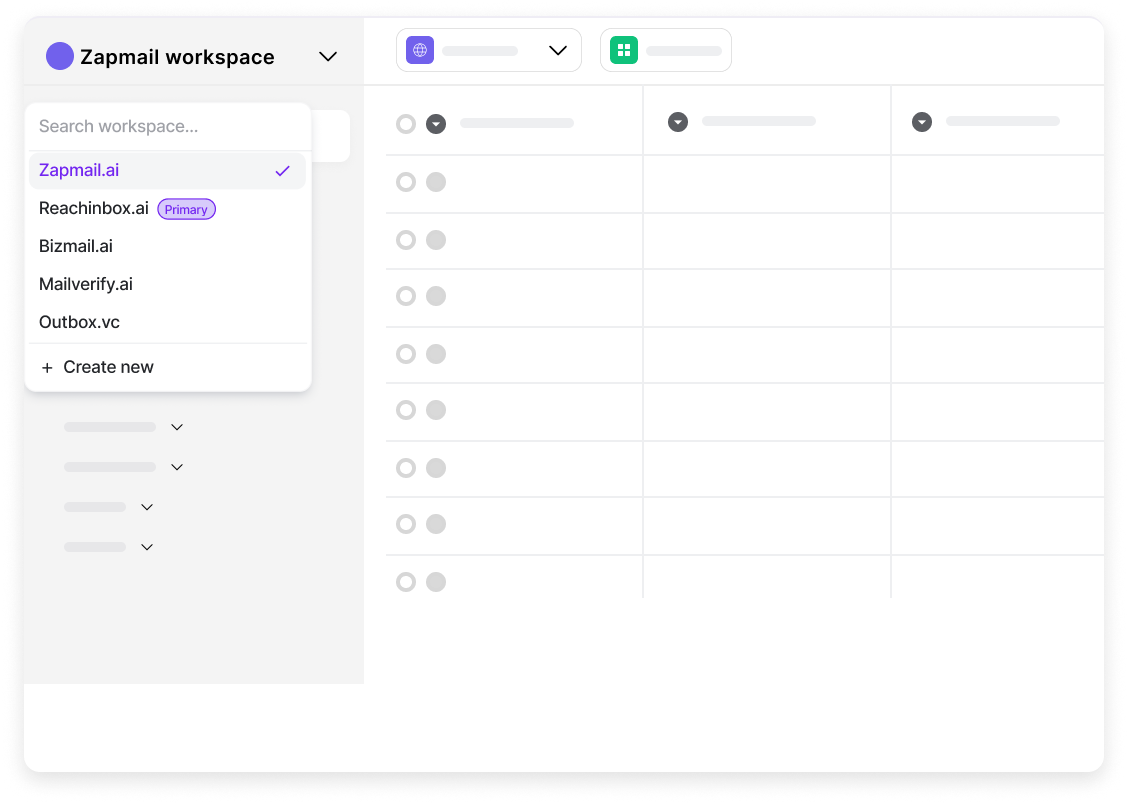The height and width of the screenshot is (803, 1127).
Task: Switch to the Outbox.vc workspace
Action: click(x=167, y=323)
